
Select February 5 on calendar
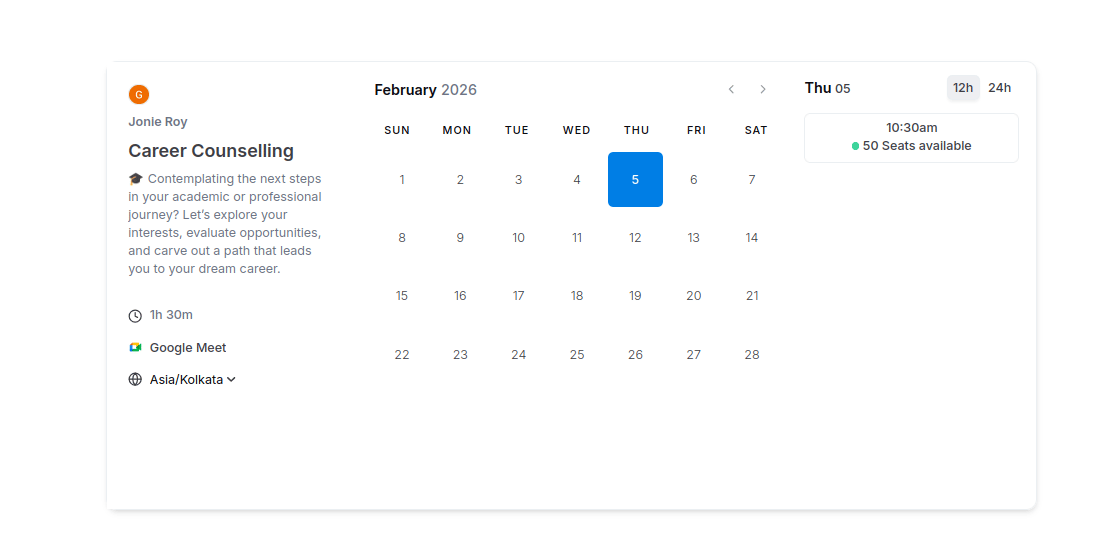[635, 180]
